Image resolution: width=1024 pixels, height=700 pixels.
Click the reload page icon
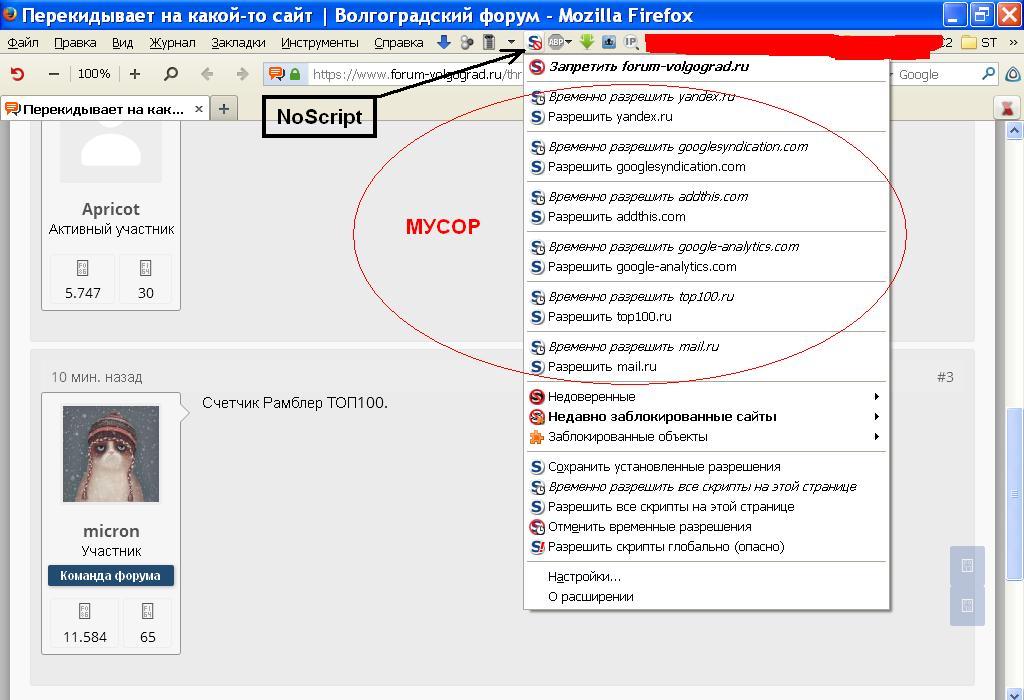point(18,74)
